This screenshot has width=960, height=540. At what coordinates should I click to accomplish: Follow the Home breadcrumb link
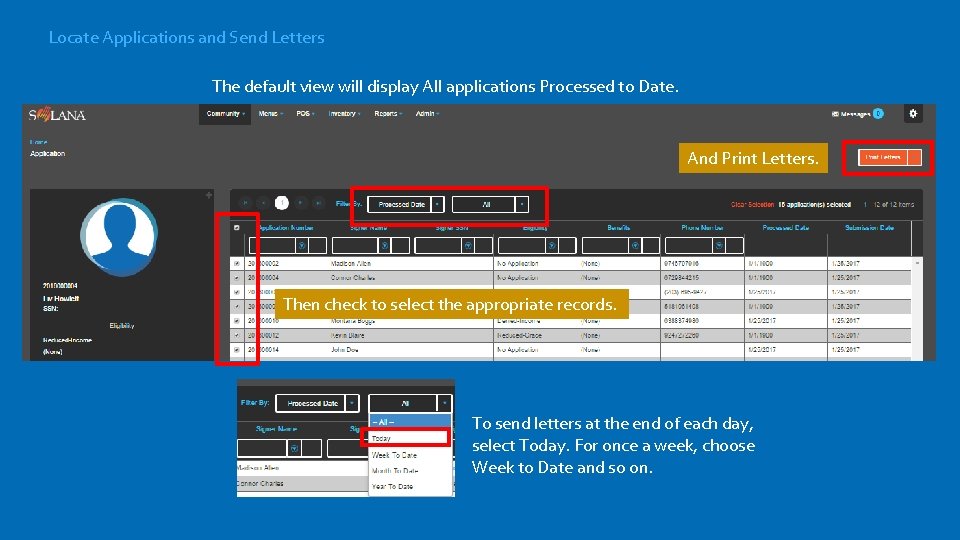38,142
